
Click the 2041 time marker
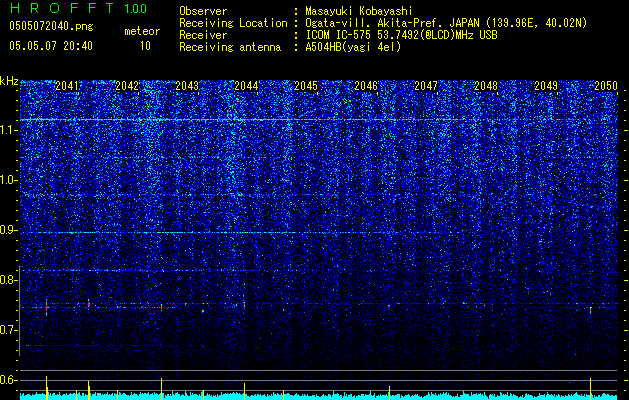[x=67, y=86]
